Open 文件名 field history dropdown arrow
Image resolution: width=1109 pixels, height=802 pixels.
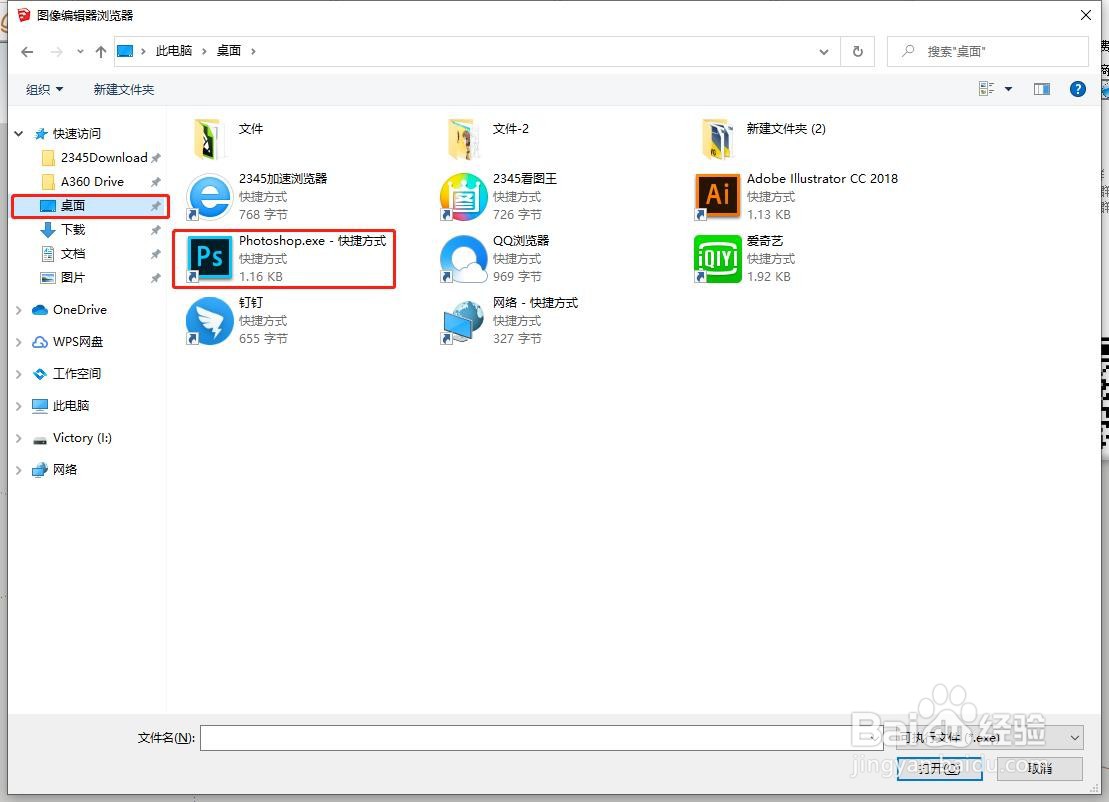[874, 738]
